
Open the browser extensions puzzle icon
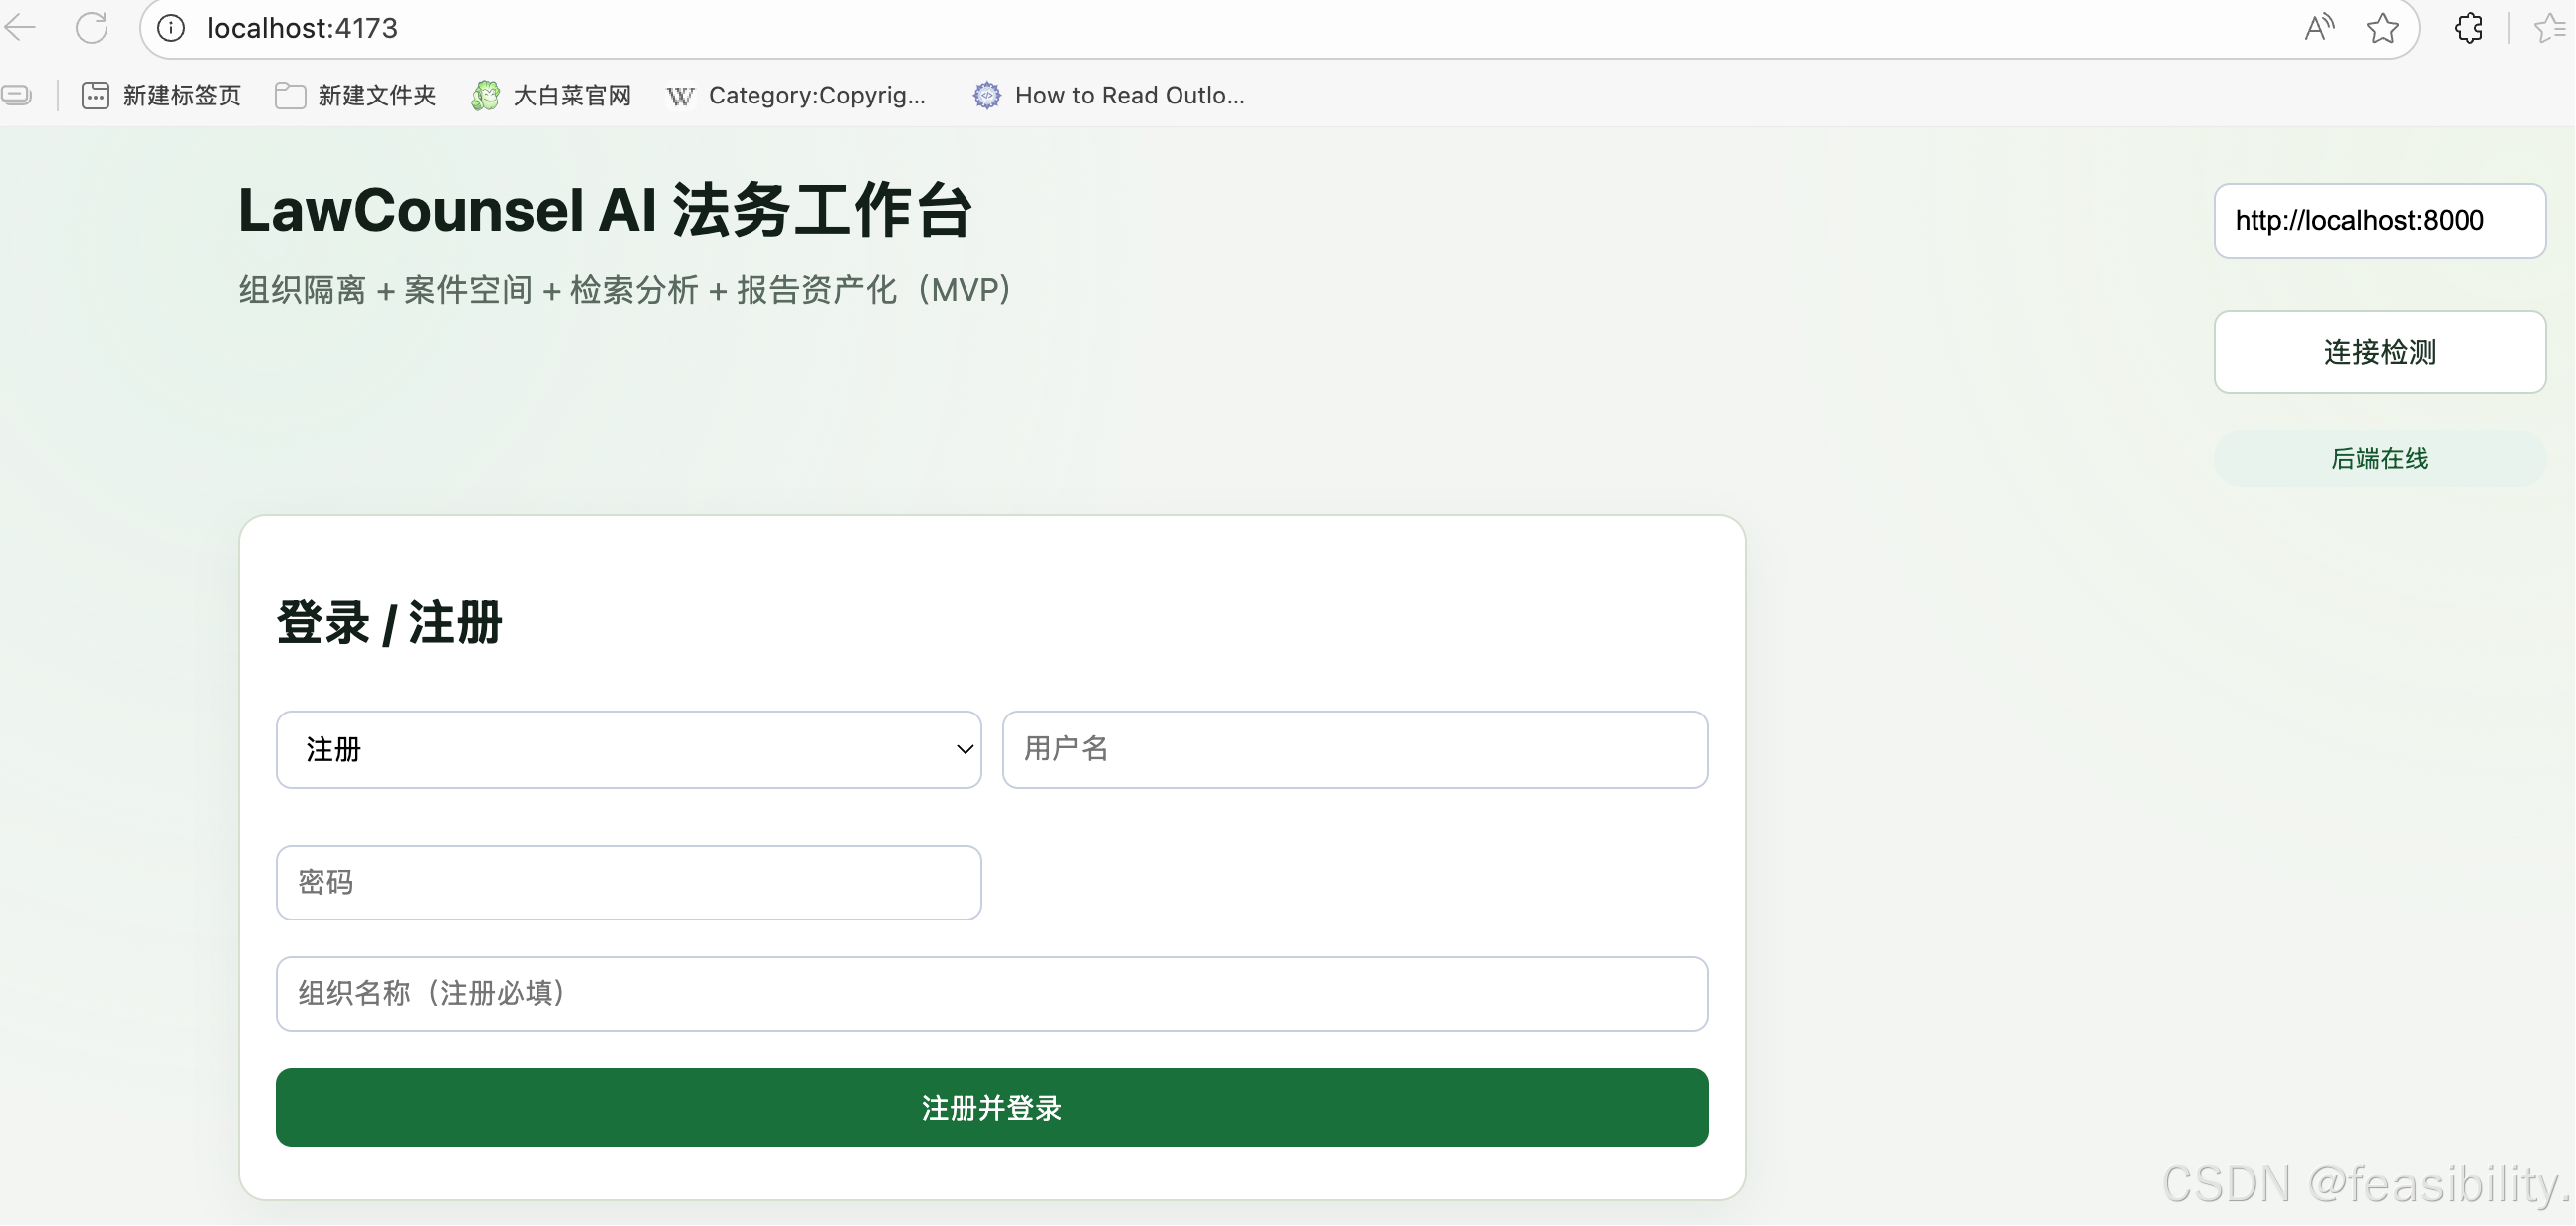click(x=2469, y=28)
